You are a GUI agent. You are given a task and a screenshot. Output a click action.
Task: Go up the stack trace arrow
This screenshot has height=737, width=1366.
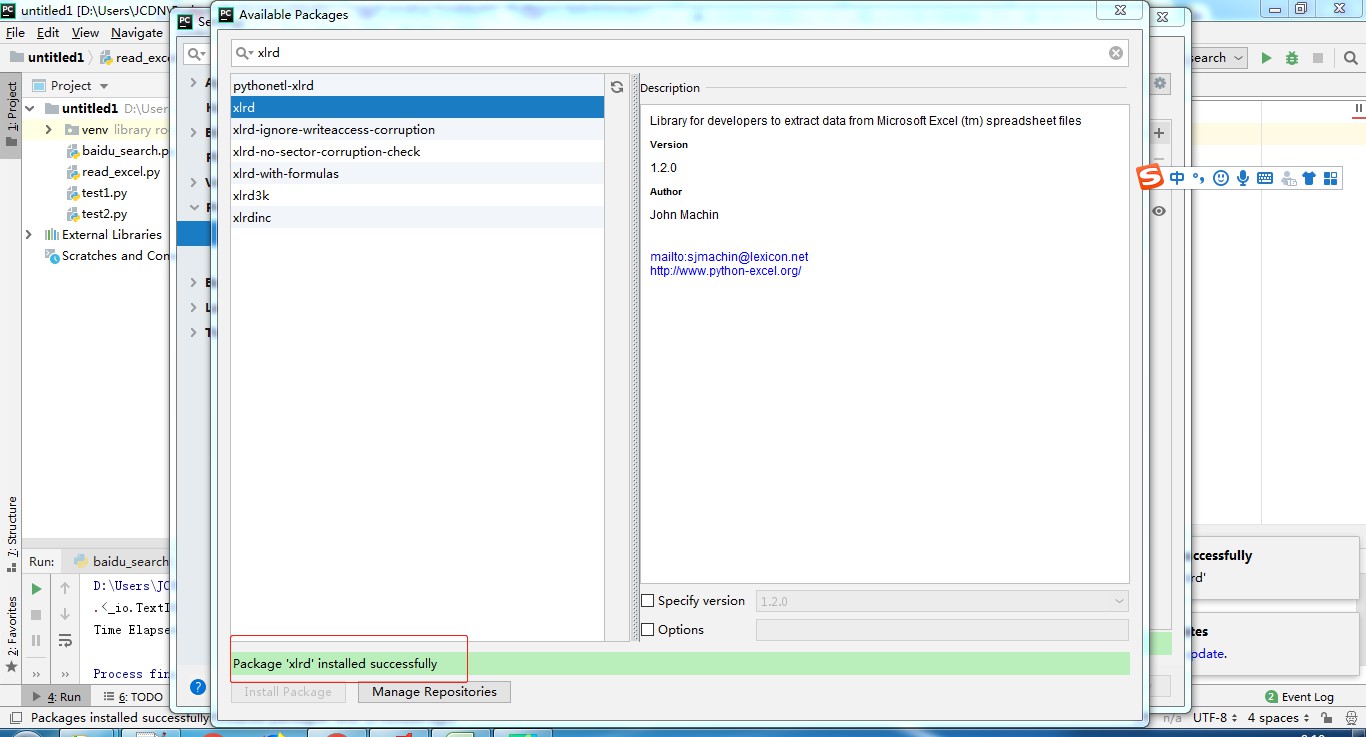click(x=65, y=588)
